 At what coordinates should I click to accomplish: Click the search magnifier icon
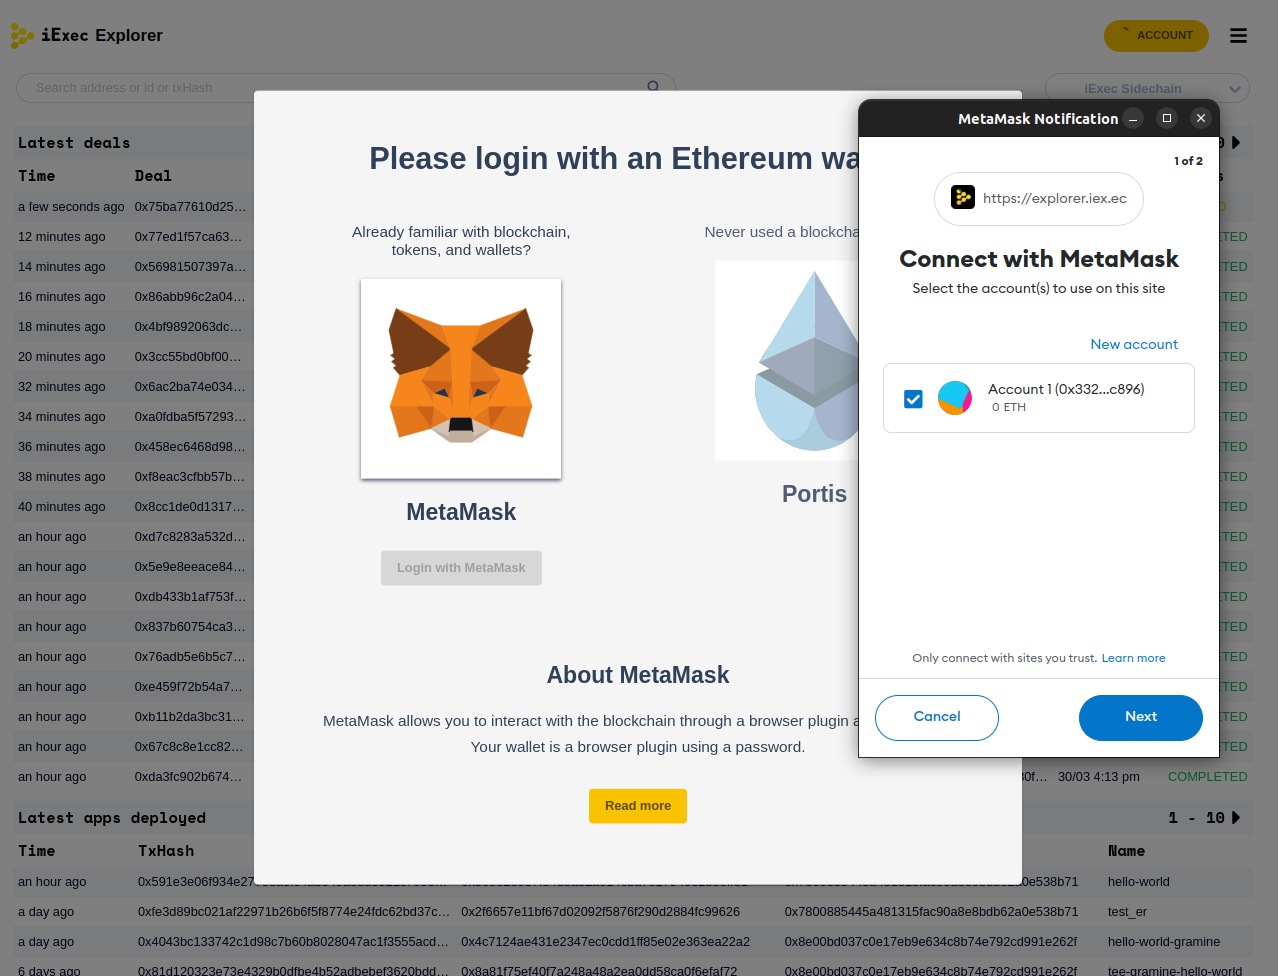[x=653, y=86]
